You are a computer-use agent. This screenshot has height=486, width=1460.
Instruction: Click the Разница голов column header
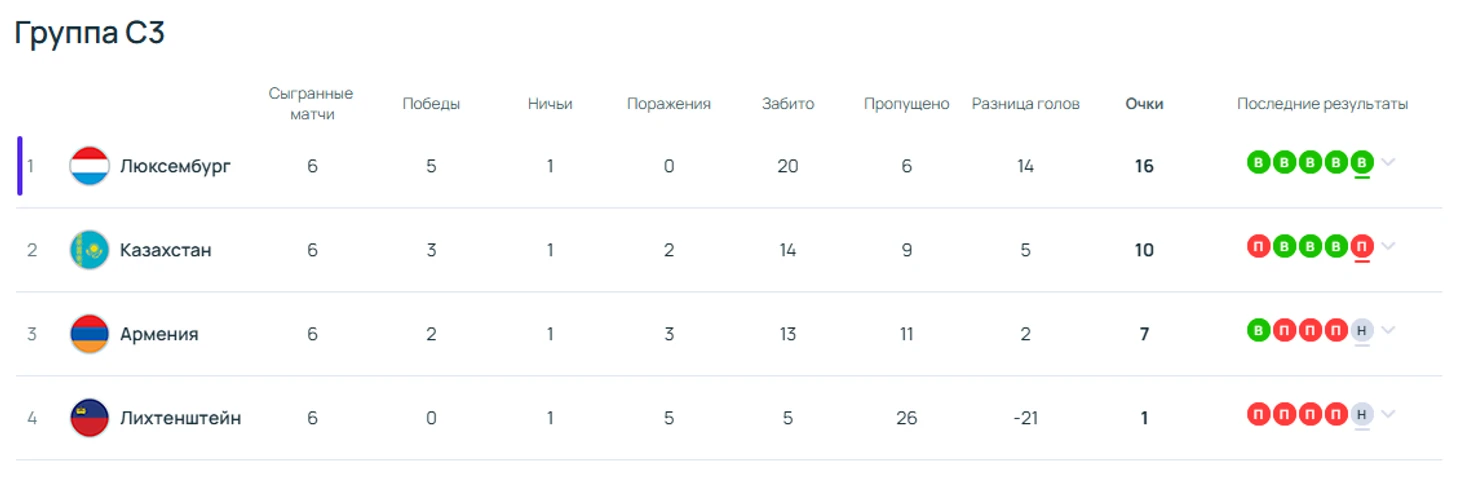[x=1025, y=104]
